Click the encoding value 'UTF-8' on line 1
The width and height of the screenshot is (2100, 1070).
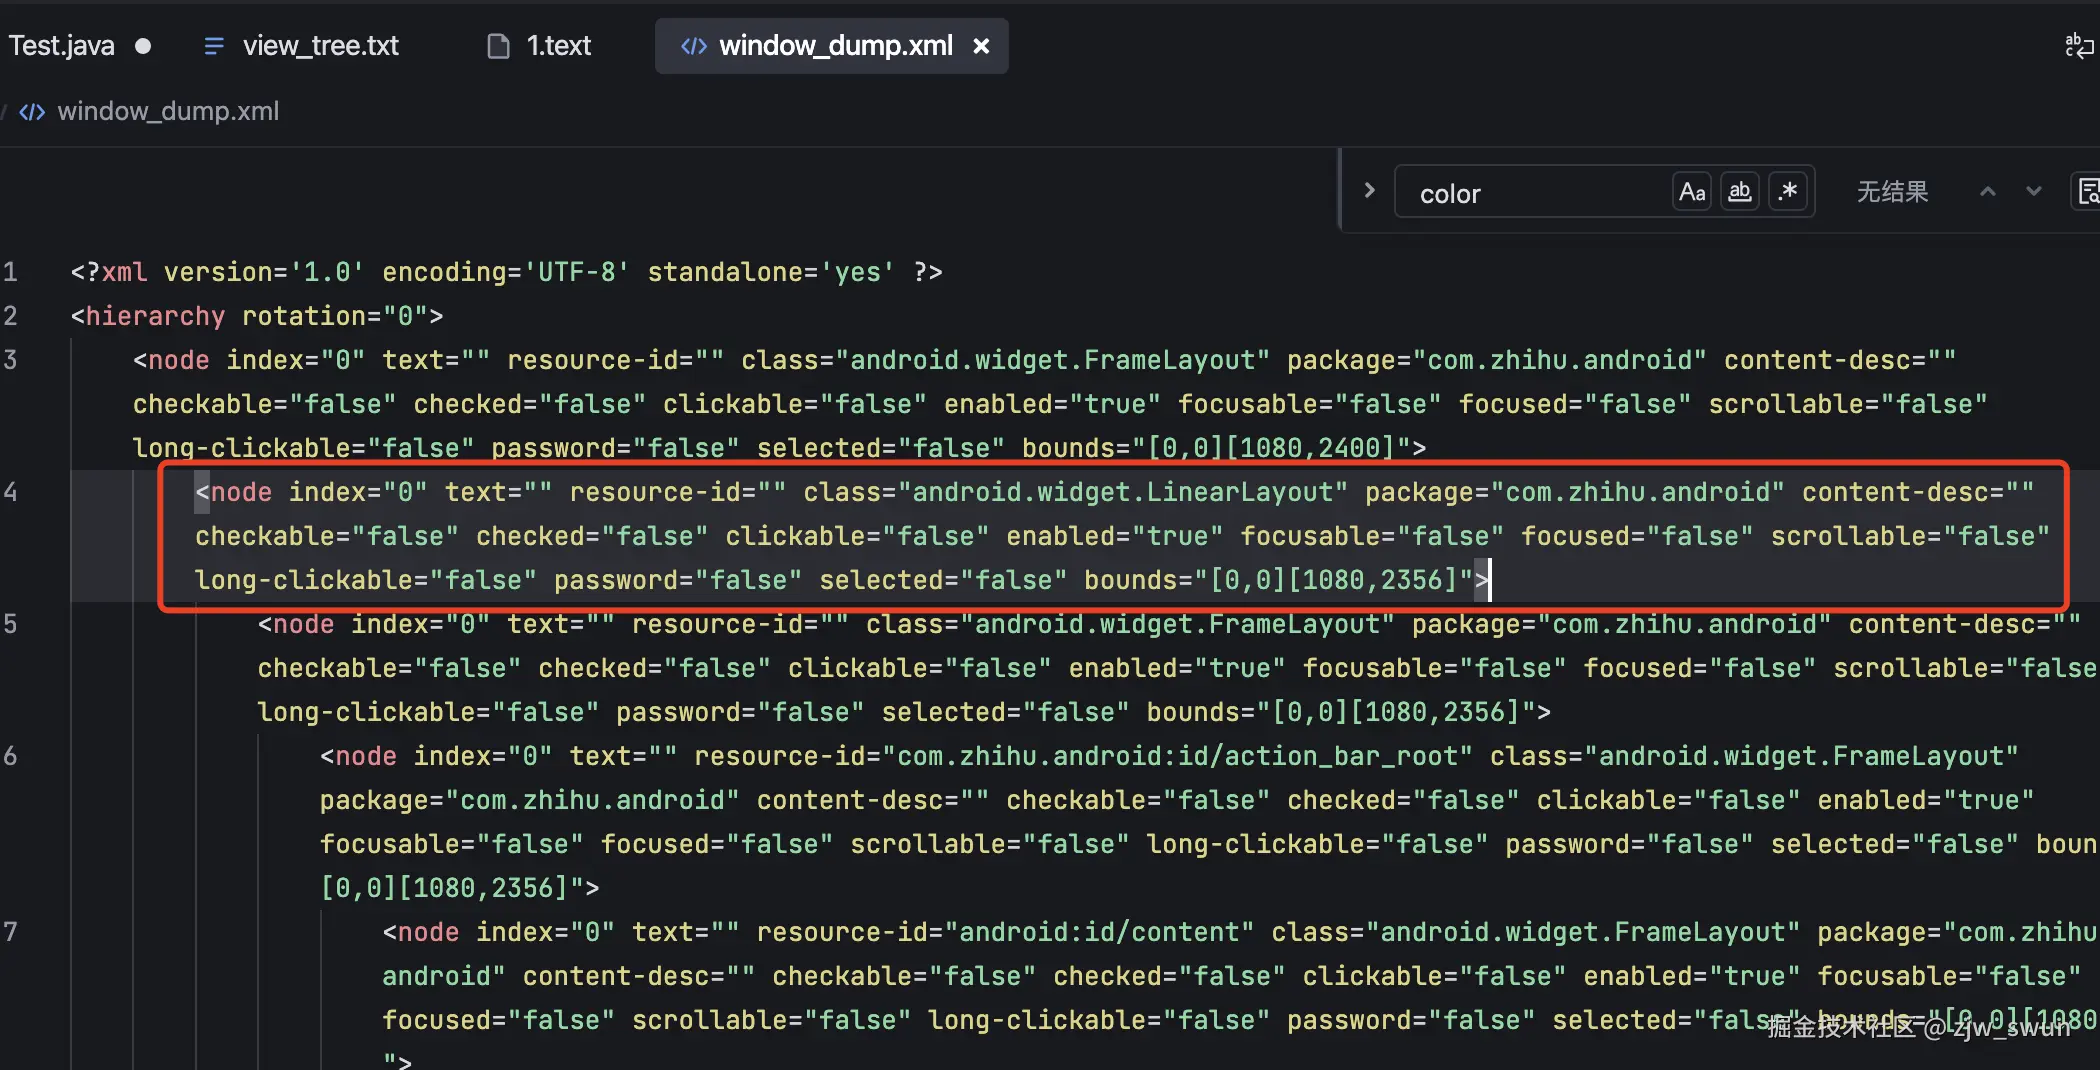pos(577,272)
